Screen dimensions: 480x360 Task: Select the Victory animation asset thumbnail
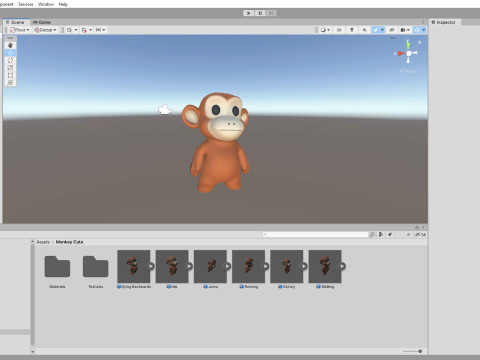coord(287,266)
